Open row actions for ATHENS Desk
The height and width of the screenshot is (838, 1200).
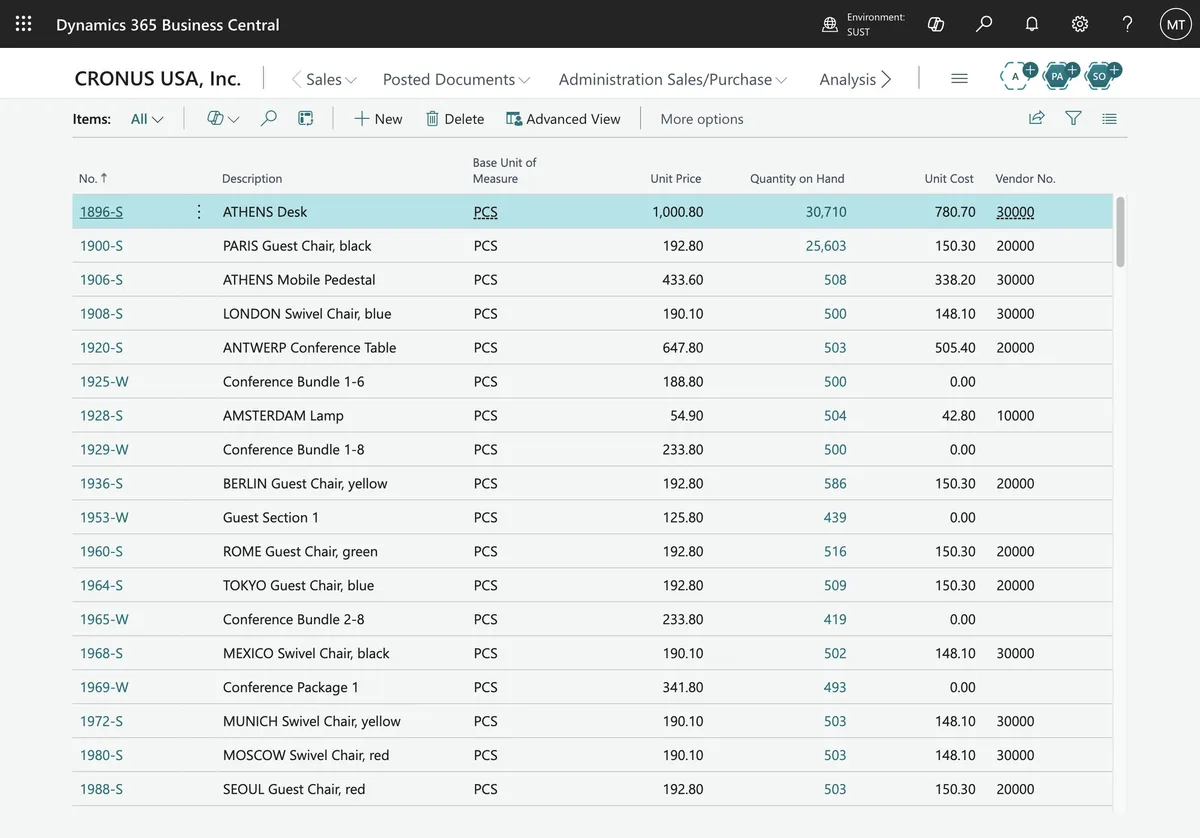pos(199,212)
